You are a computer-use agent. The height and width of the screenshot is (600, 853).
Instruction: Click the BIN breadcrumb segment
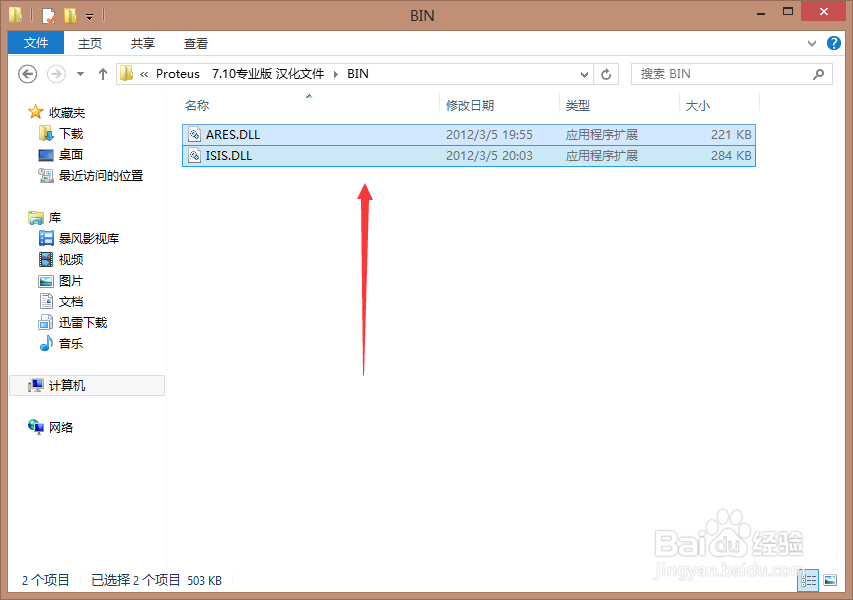pos(358,73)
